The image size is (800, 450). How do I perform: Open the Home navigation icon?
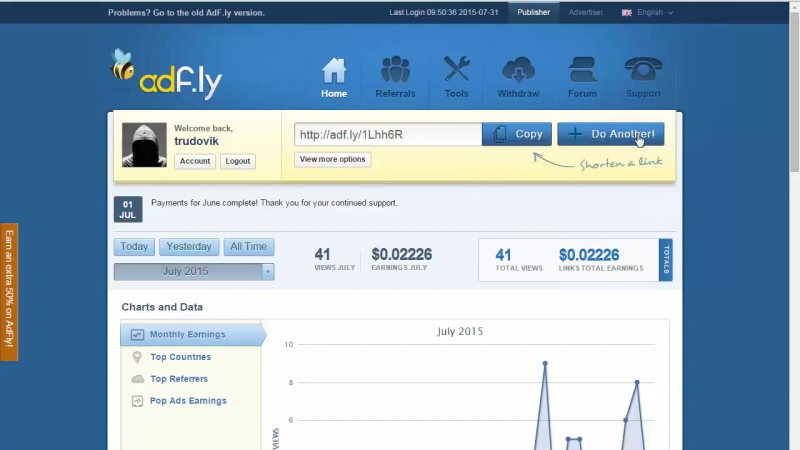coord(334,70)
